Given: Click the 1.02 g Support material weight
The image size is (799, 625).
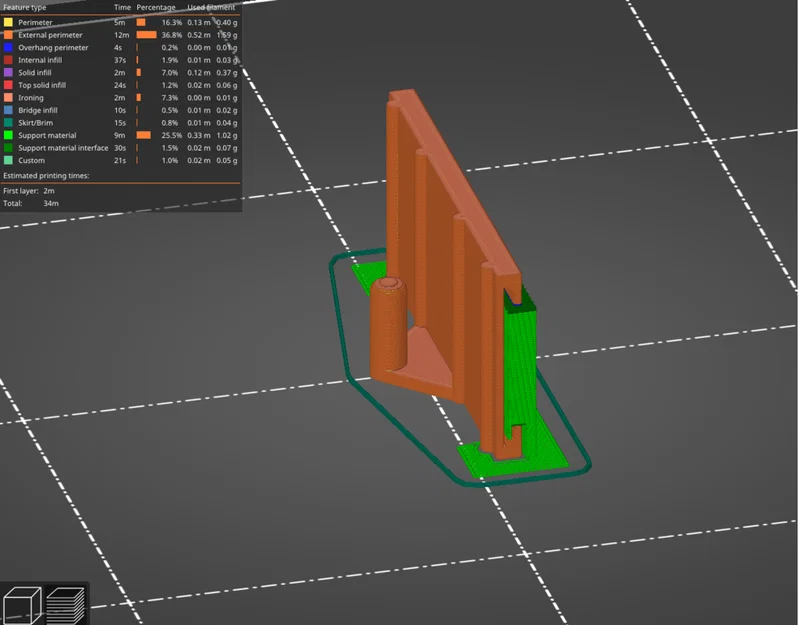Looking at the screenshot, I should point(227,135).
